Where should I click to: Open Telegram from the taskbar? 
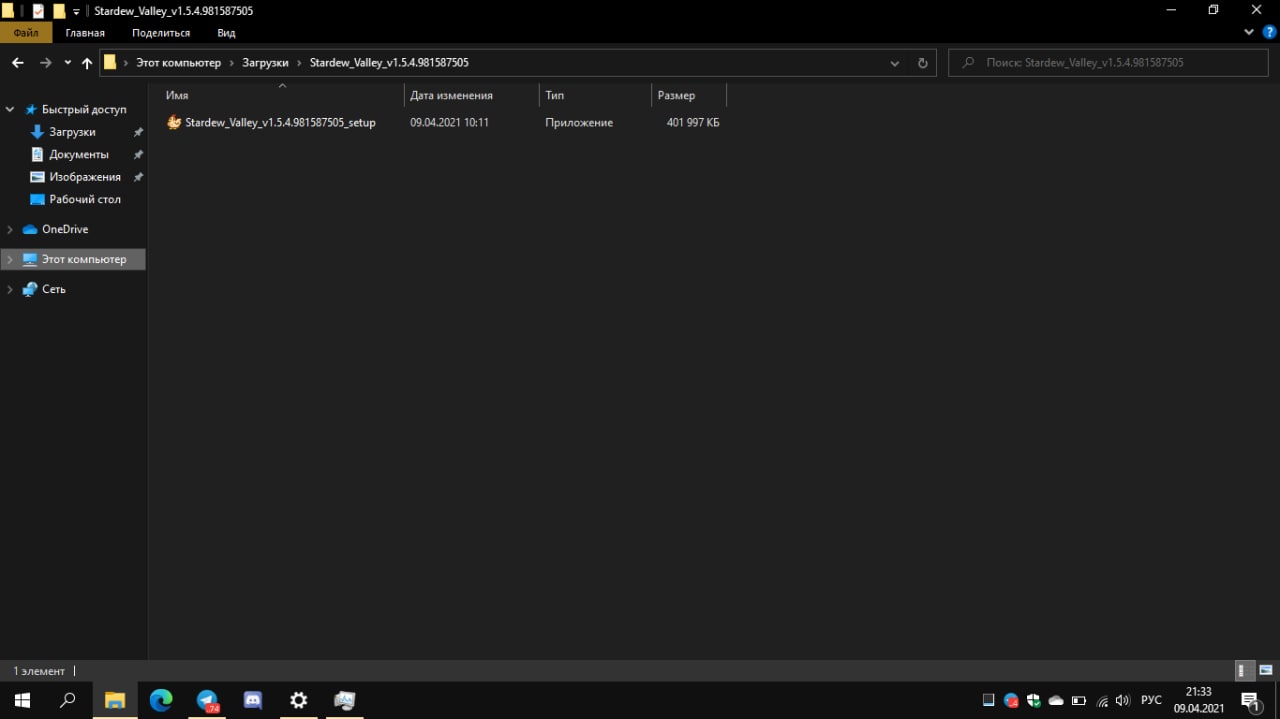pos(207,700)
